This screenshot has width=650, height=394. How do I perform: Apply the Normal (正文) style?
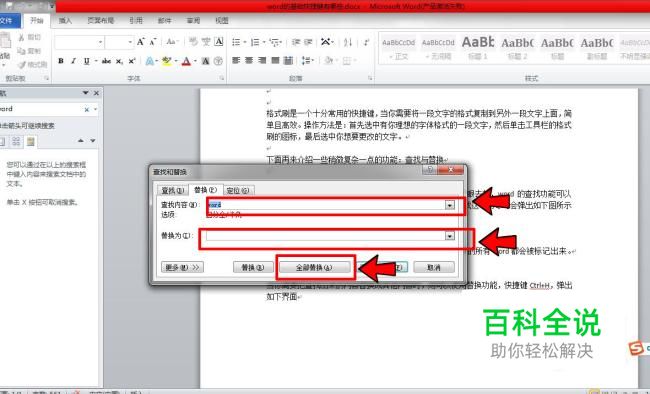tap(398, 49)
